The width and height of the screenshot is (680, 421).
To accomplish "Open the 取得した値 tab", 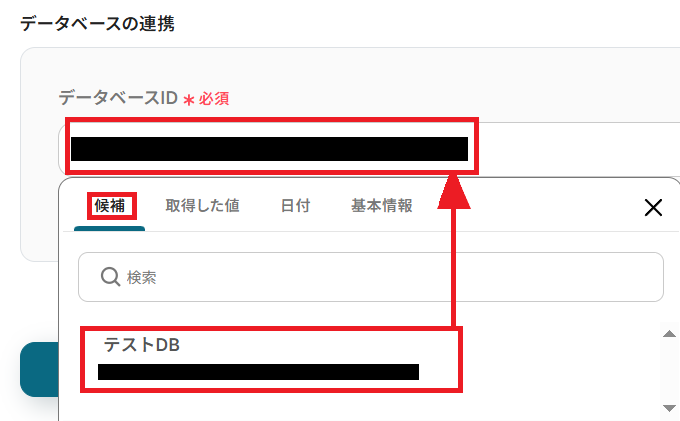I will (202, 206).
